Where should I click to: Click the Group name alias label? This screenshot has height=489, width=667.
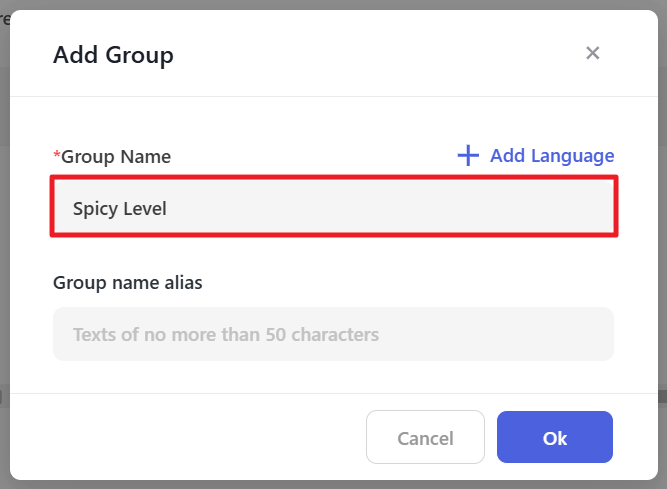coord(128,283)
